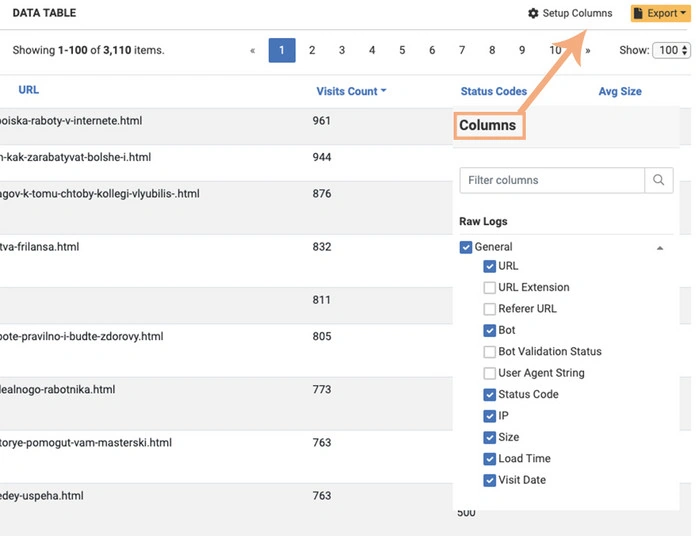Click the search magnifier icon in Columns
699x536 pixels.
tap(658, 180)
